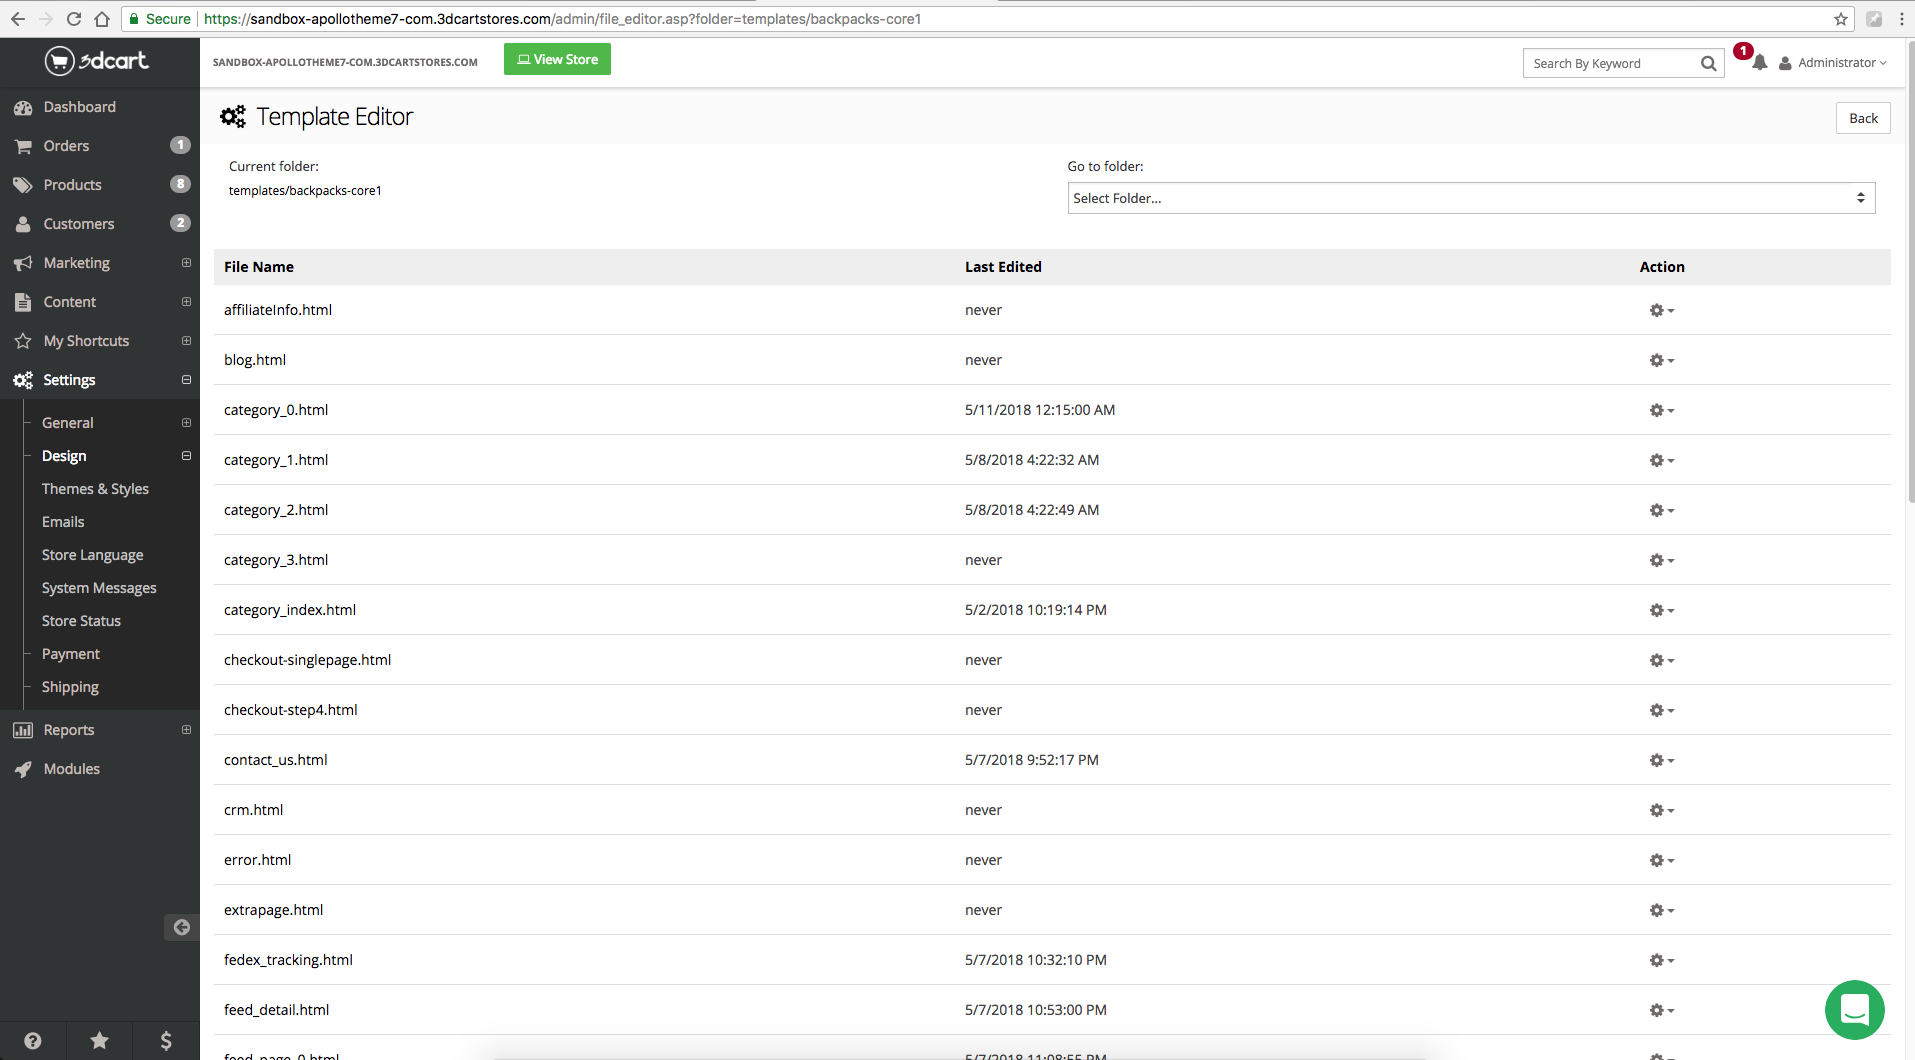Collapse the Settings menu
This screenshot has height=1060, width=1915.
coord(186,380)
